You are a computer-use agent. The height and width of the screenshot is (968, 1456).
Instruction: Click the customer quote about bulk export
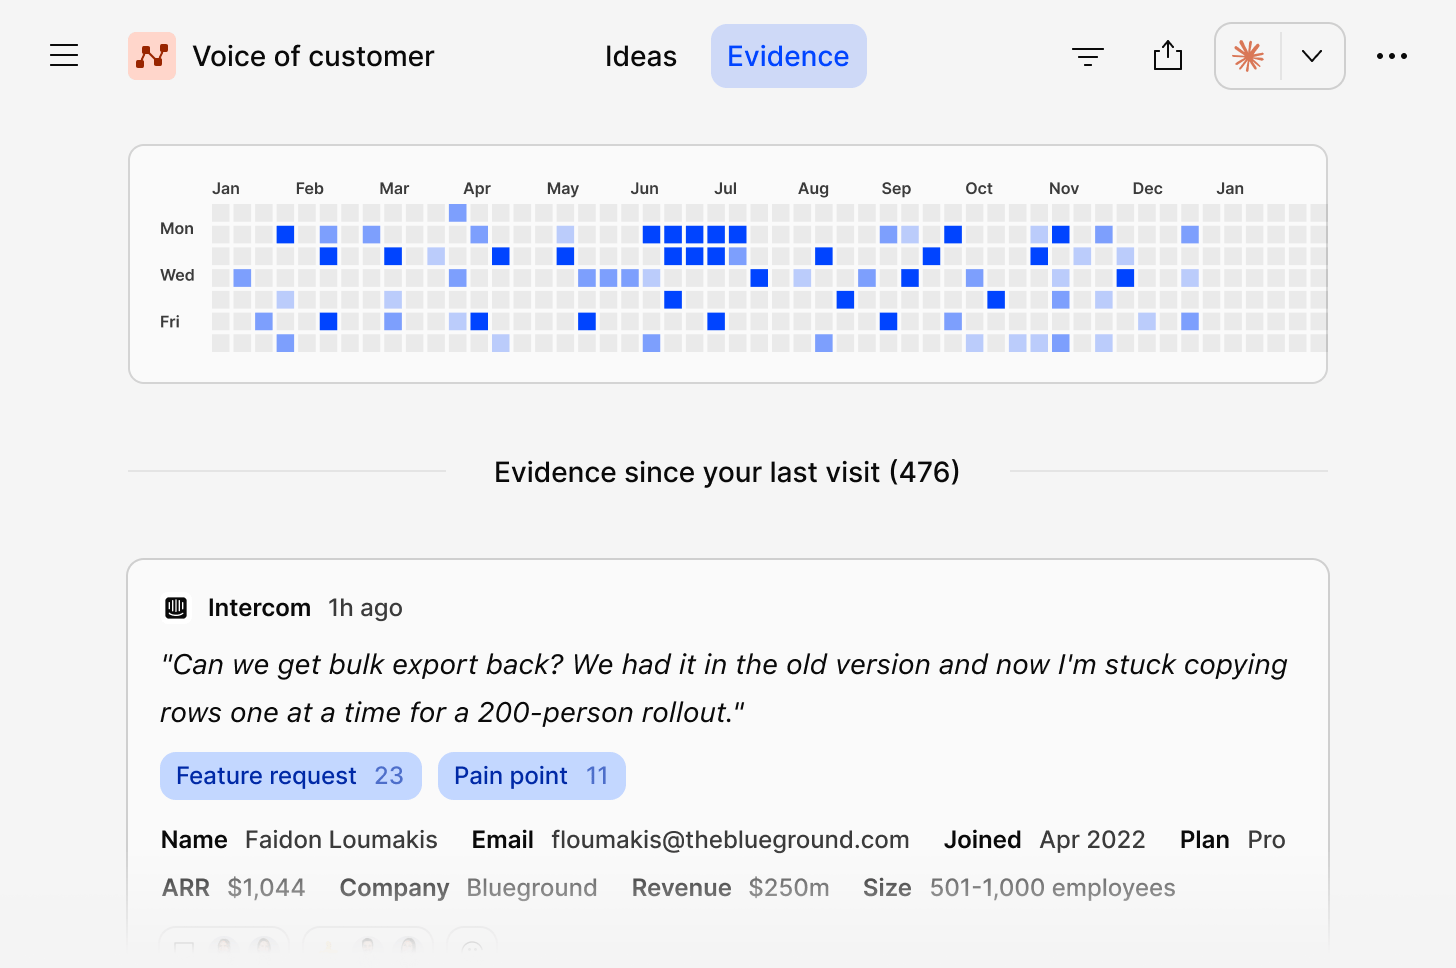tap(724, 688)
